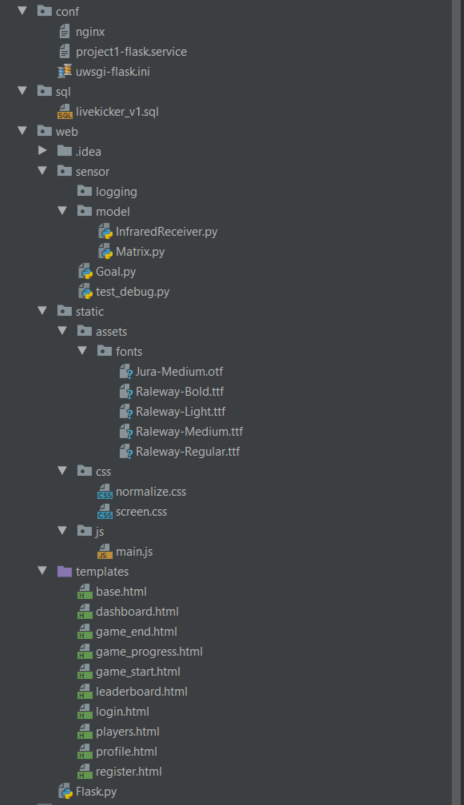464x805 pixels.
Task: Click the CSS icon of screen.css
Action: coord(105,512)
